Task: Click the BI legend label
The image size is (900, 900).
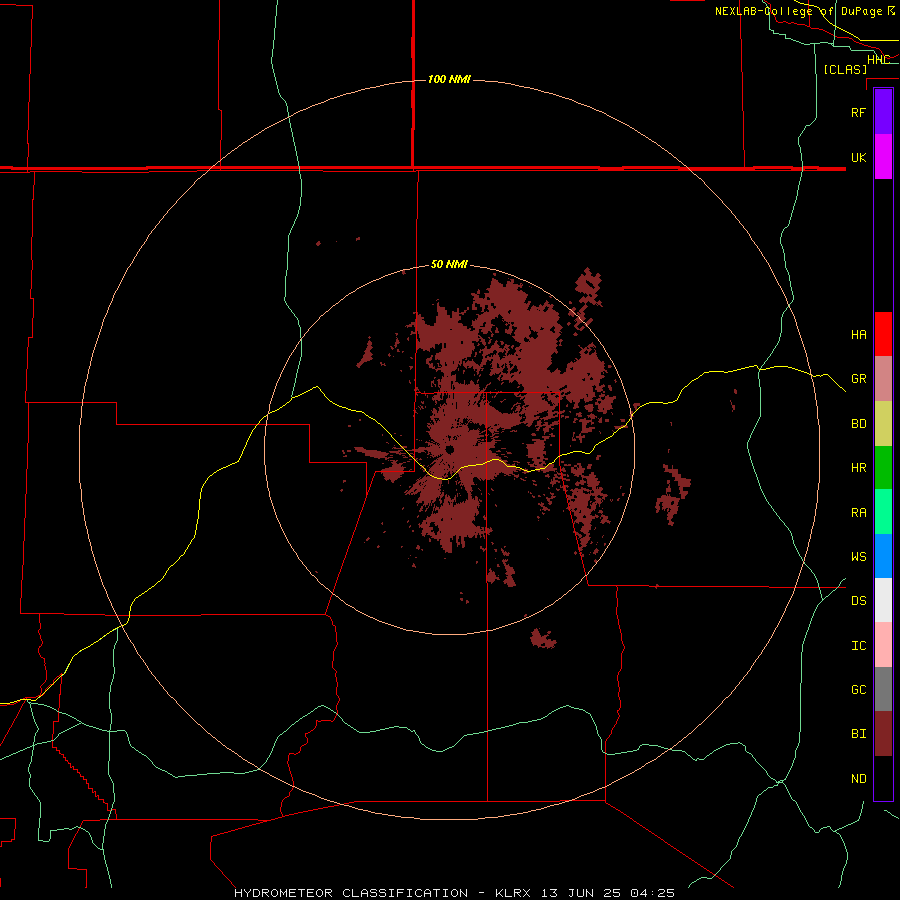Action: (858, 734)
